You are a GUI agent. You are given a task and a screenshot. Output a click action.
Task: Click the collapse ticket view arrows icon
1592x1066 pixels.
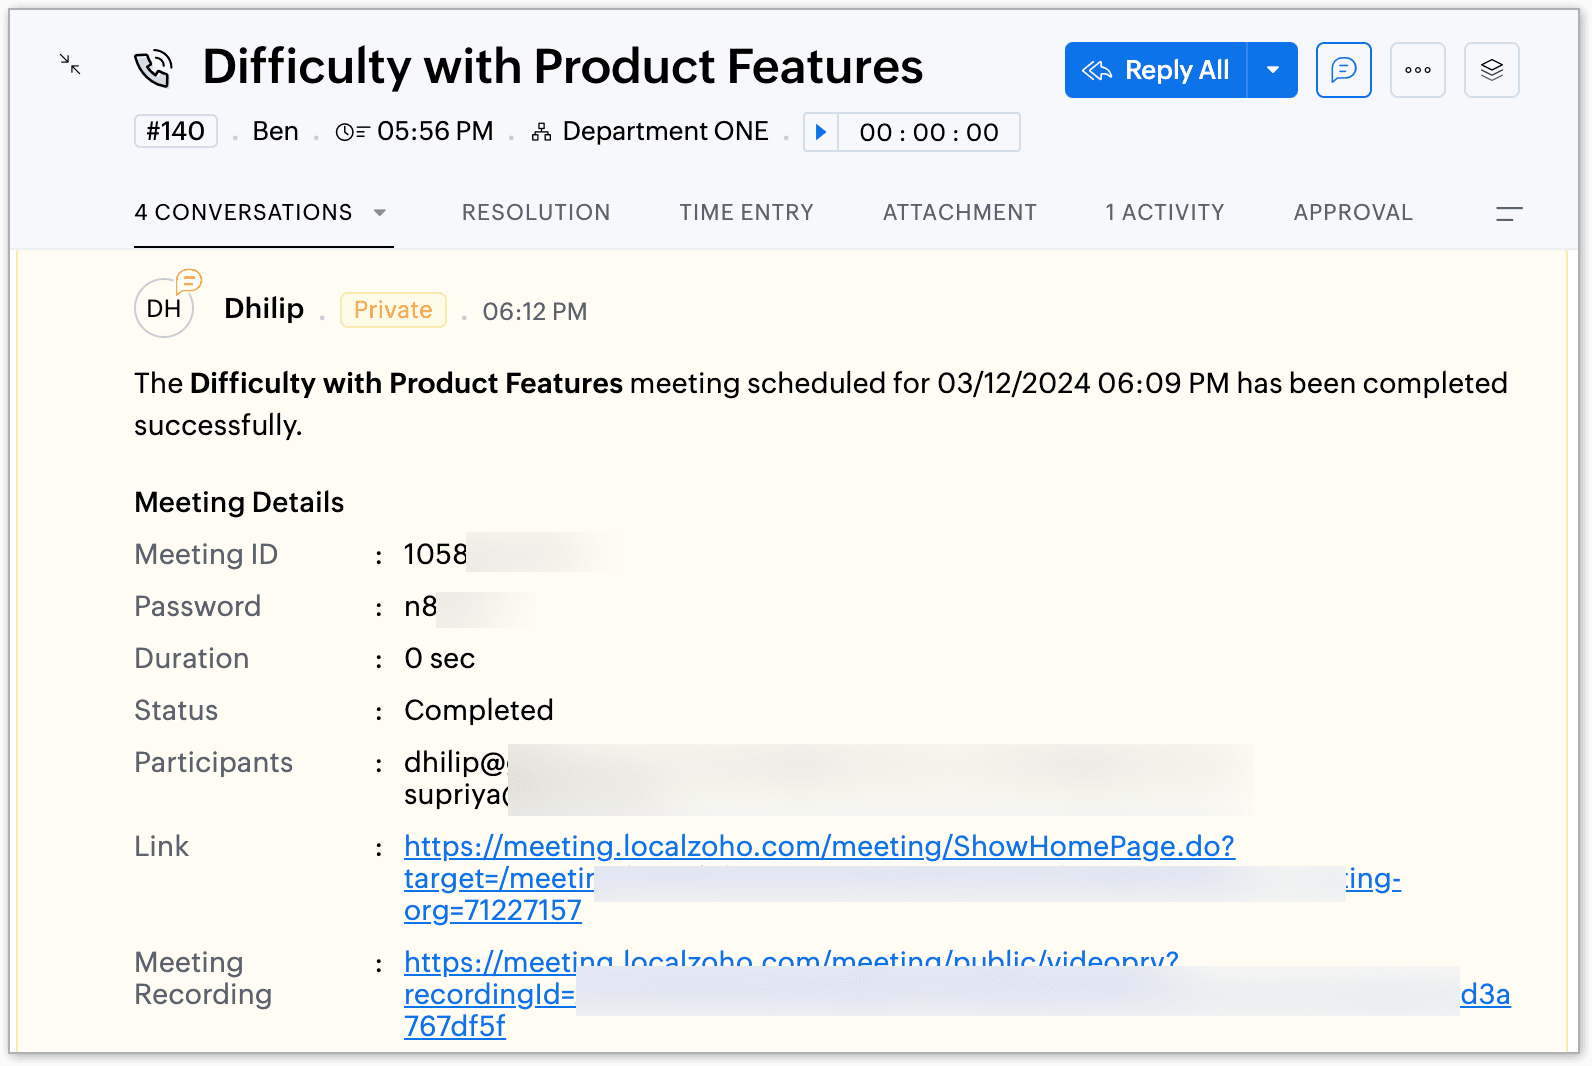(70, 65)
